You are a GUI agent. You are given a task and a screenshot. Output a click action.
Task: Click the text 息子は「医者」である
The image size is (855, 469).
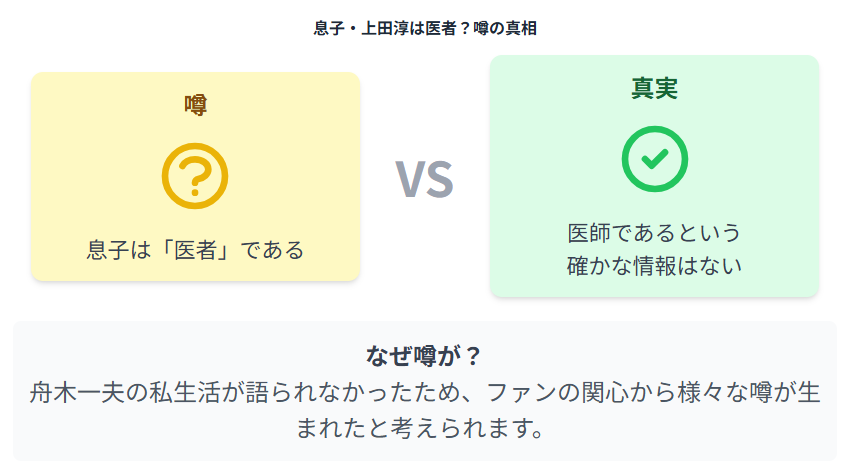click(195, 250)
